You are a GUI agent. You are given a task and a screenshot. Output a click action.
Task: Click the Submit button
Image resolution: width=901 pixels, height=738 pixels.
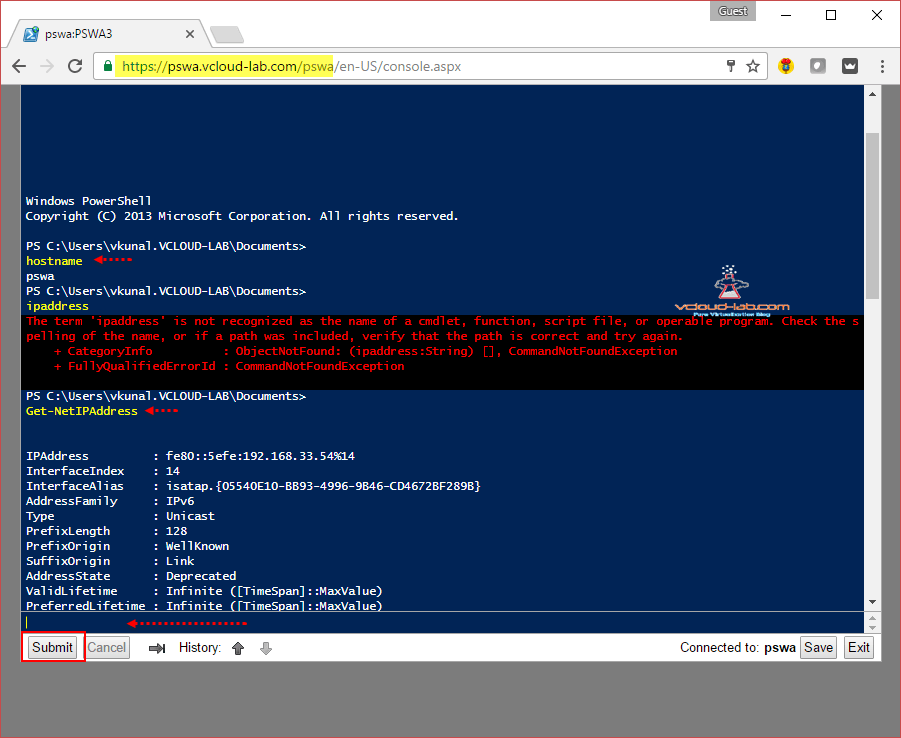pyautogui.click(x=52, y=647)
